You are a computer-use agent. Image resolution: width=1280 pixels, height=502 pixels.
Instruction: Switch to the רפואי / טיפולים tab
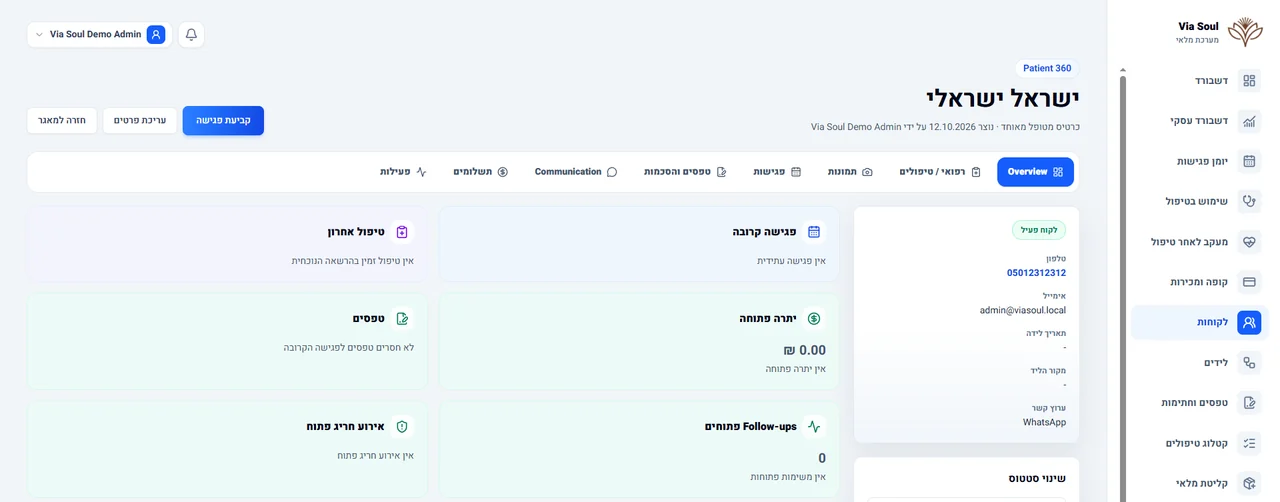pyautogui.click(x=940, y=172)
